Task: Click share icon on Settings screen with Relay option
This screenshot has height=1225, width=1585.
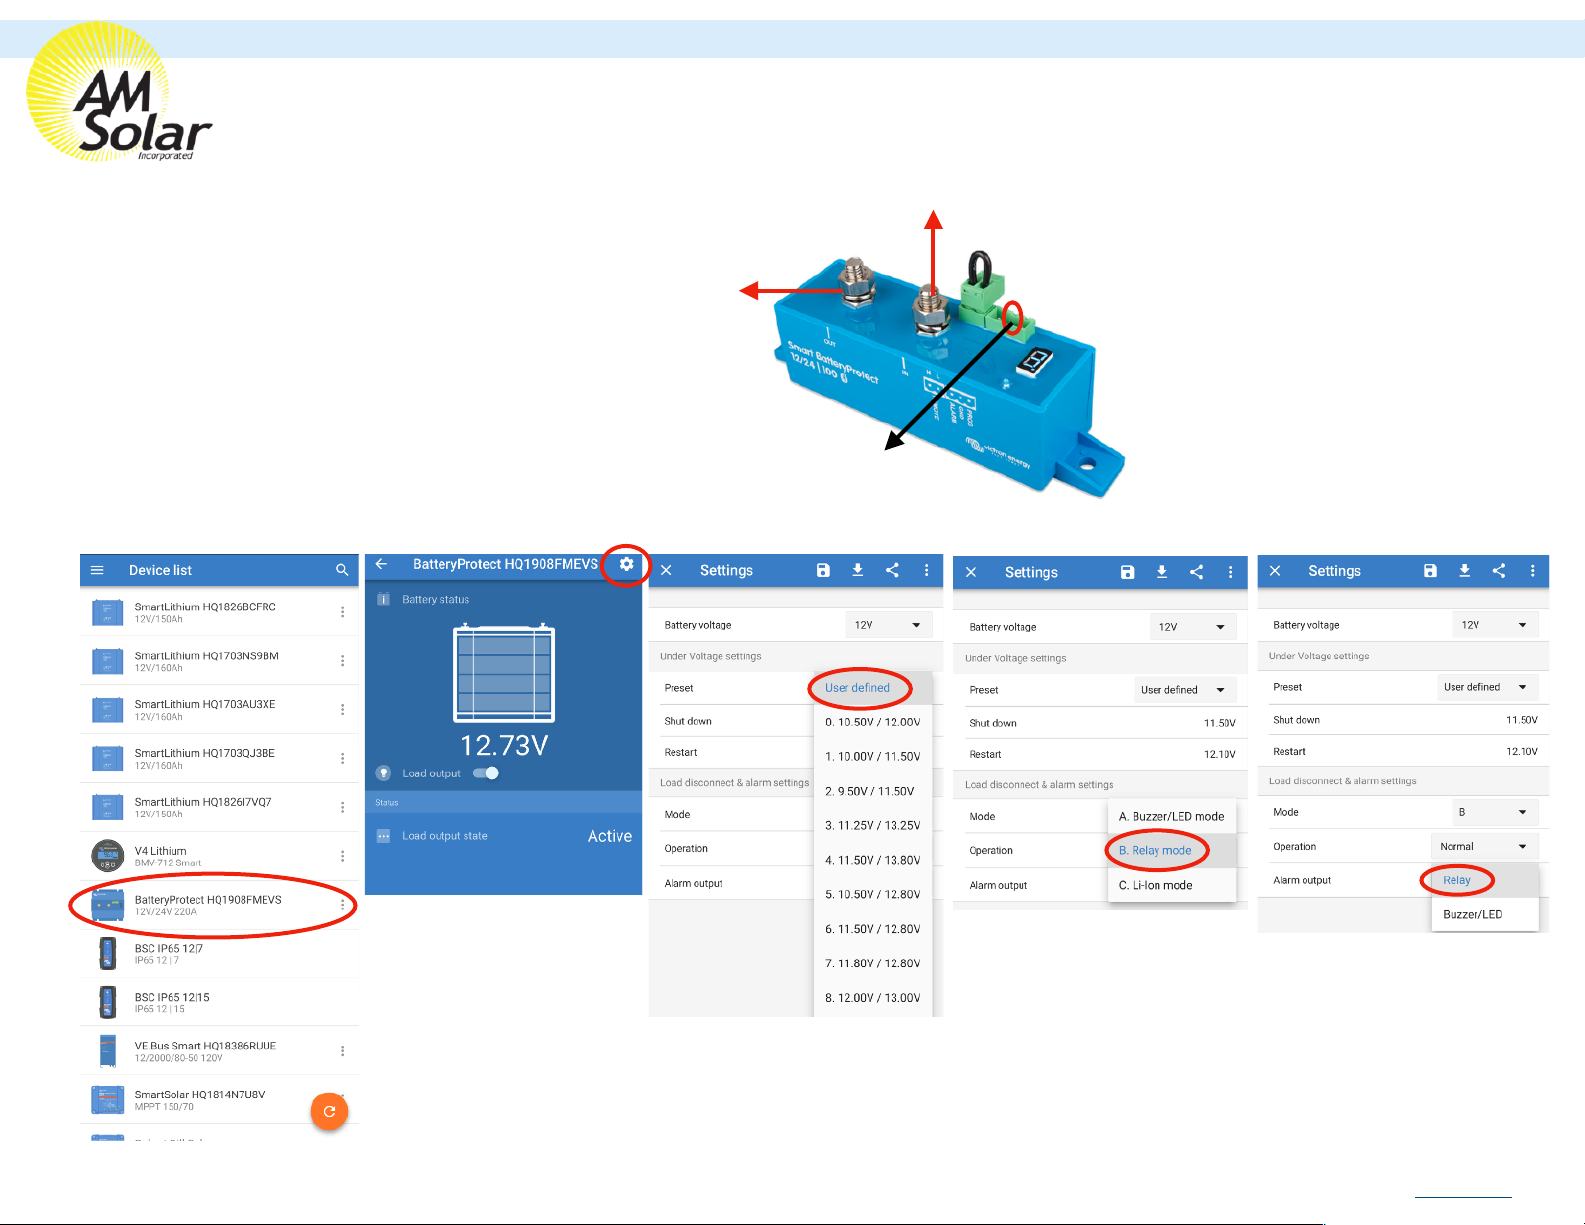Action: pos(1498,570)
